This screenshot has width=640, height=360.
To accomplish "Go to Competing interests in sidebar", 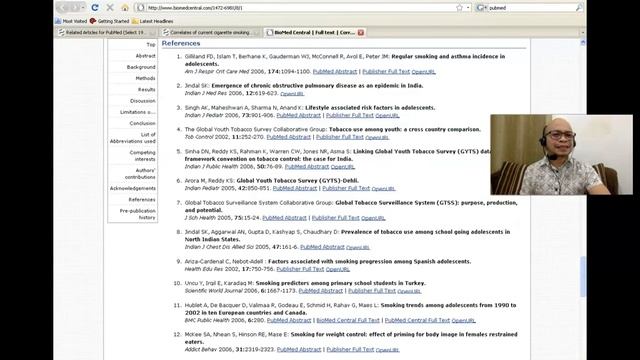I will pyautogui.click(x=142, y=156).
